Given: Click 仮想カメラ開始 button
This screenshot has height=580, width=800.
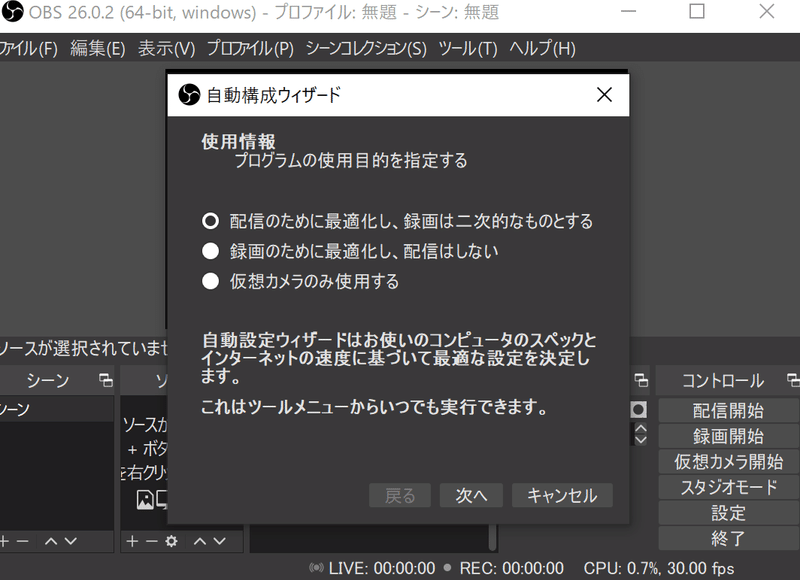Looking at the screenshot, I should click(729, 462).
